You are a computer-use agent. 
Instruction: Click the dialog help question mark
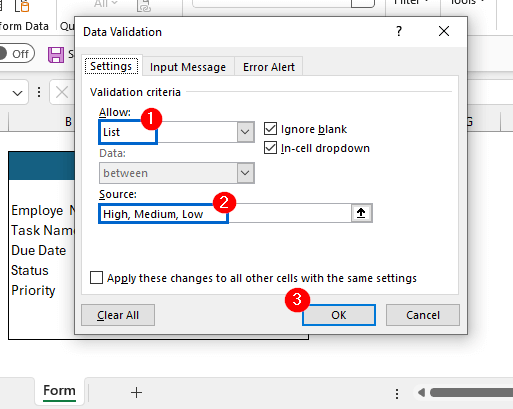399,32
